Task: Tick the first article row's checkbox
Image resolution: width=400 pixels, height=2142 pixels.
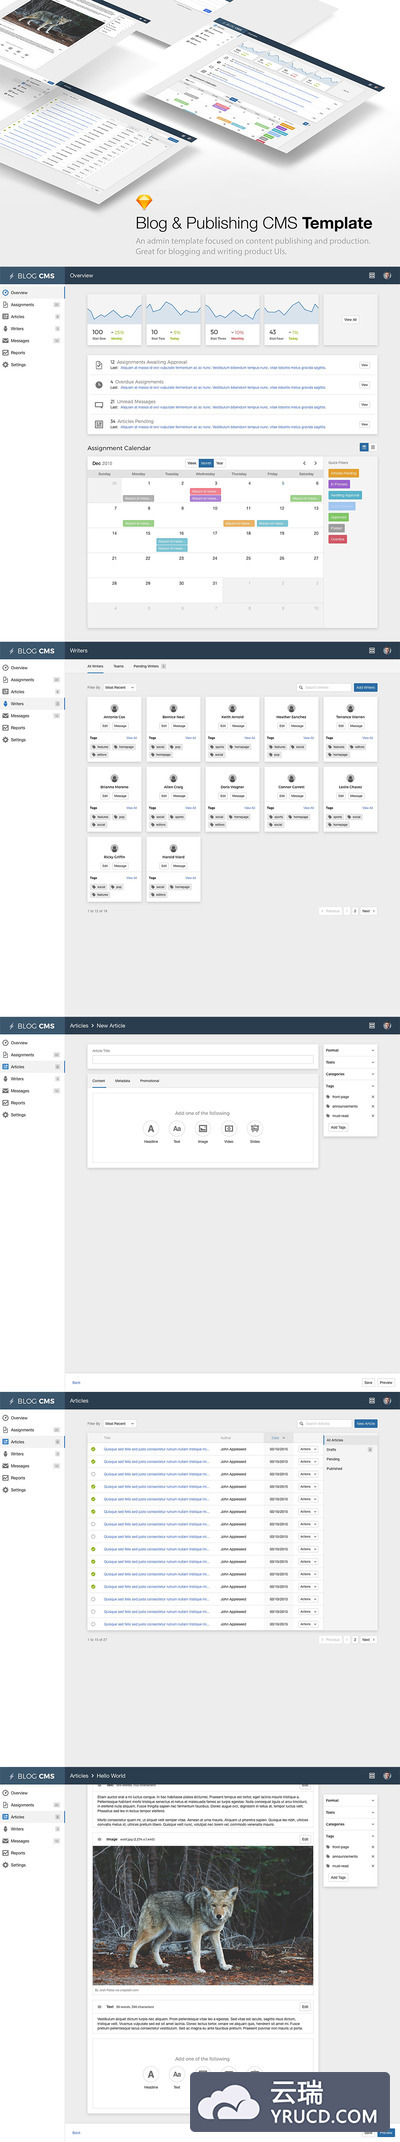Action: 93,1449
